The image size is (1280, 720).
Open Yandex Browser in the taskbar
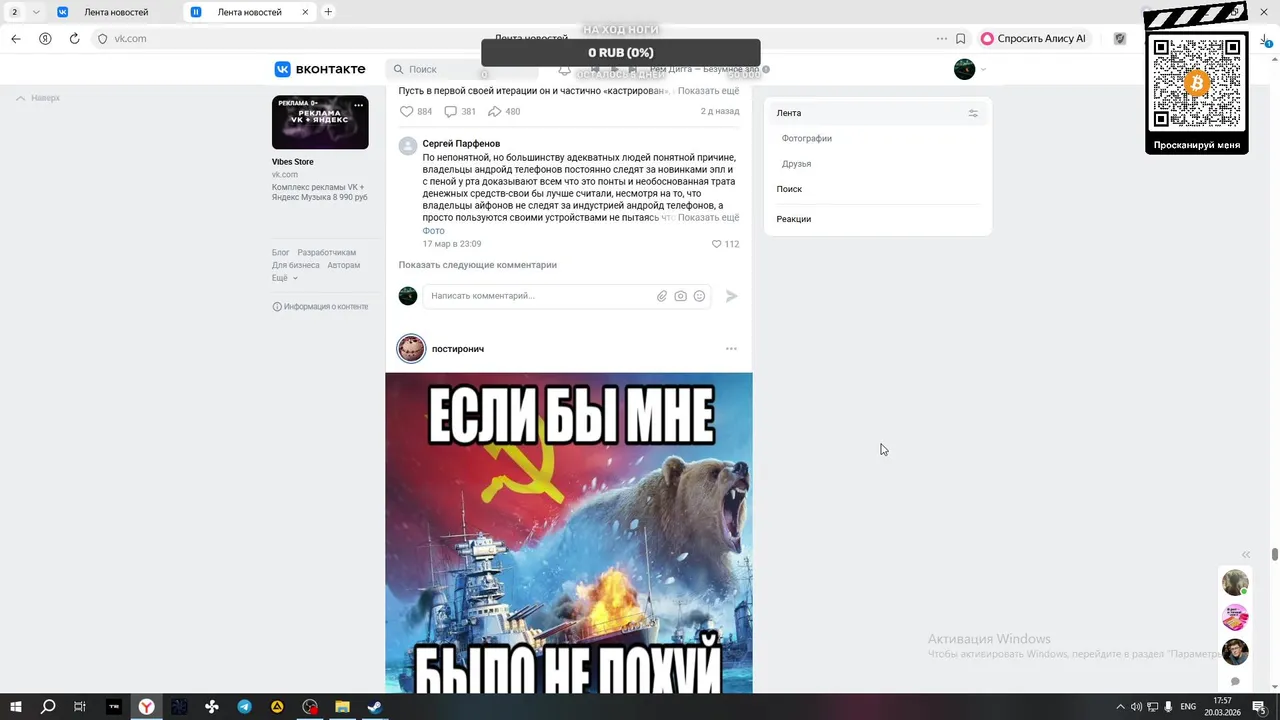[147, 707]
